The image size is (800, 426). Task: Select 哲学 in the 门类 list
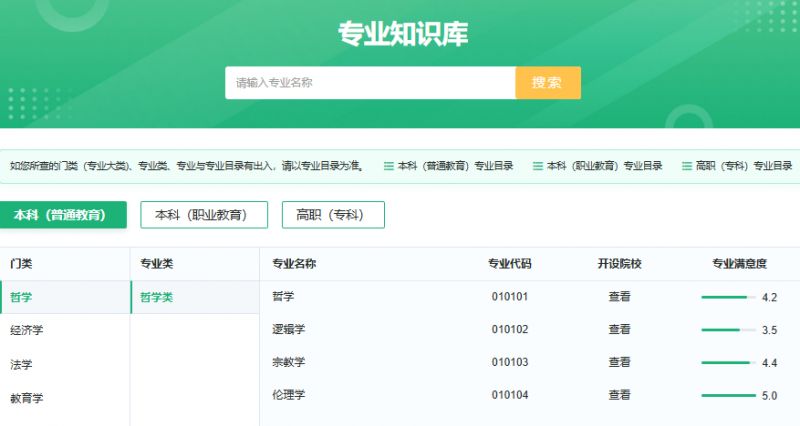[x=21, y=297]
